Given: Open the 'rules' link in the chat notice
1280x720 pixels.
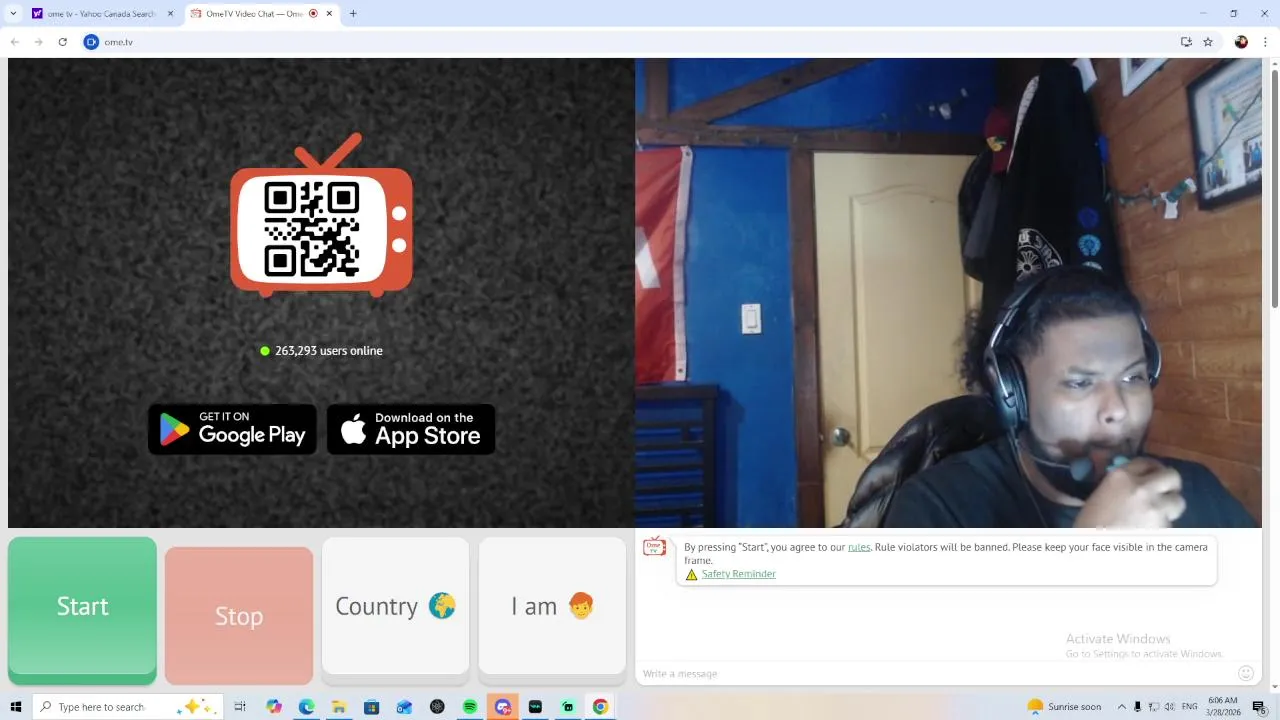Looking at the screenshot, I should click(x=859, y=547).
